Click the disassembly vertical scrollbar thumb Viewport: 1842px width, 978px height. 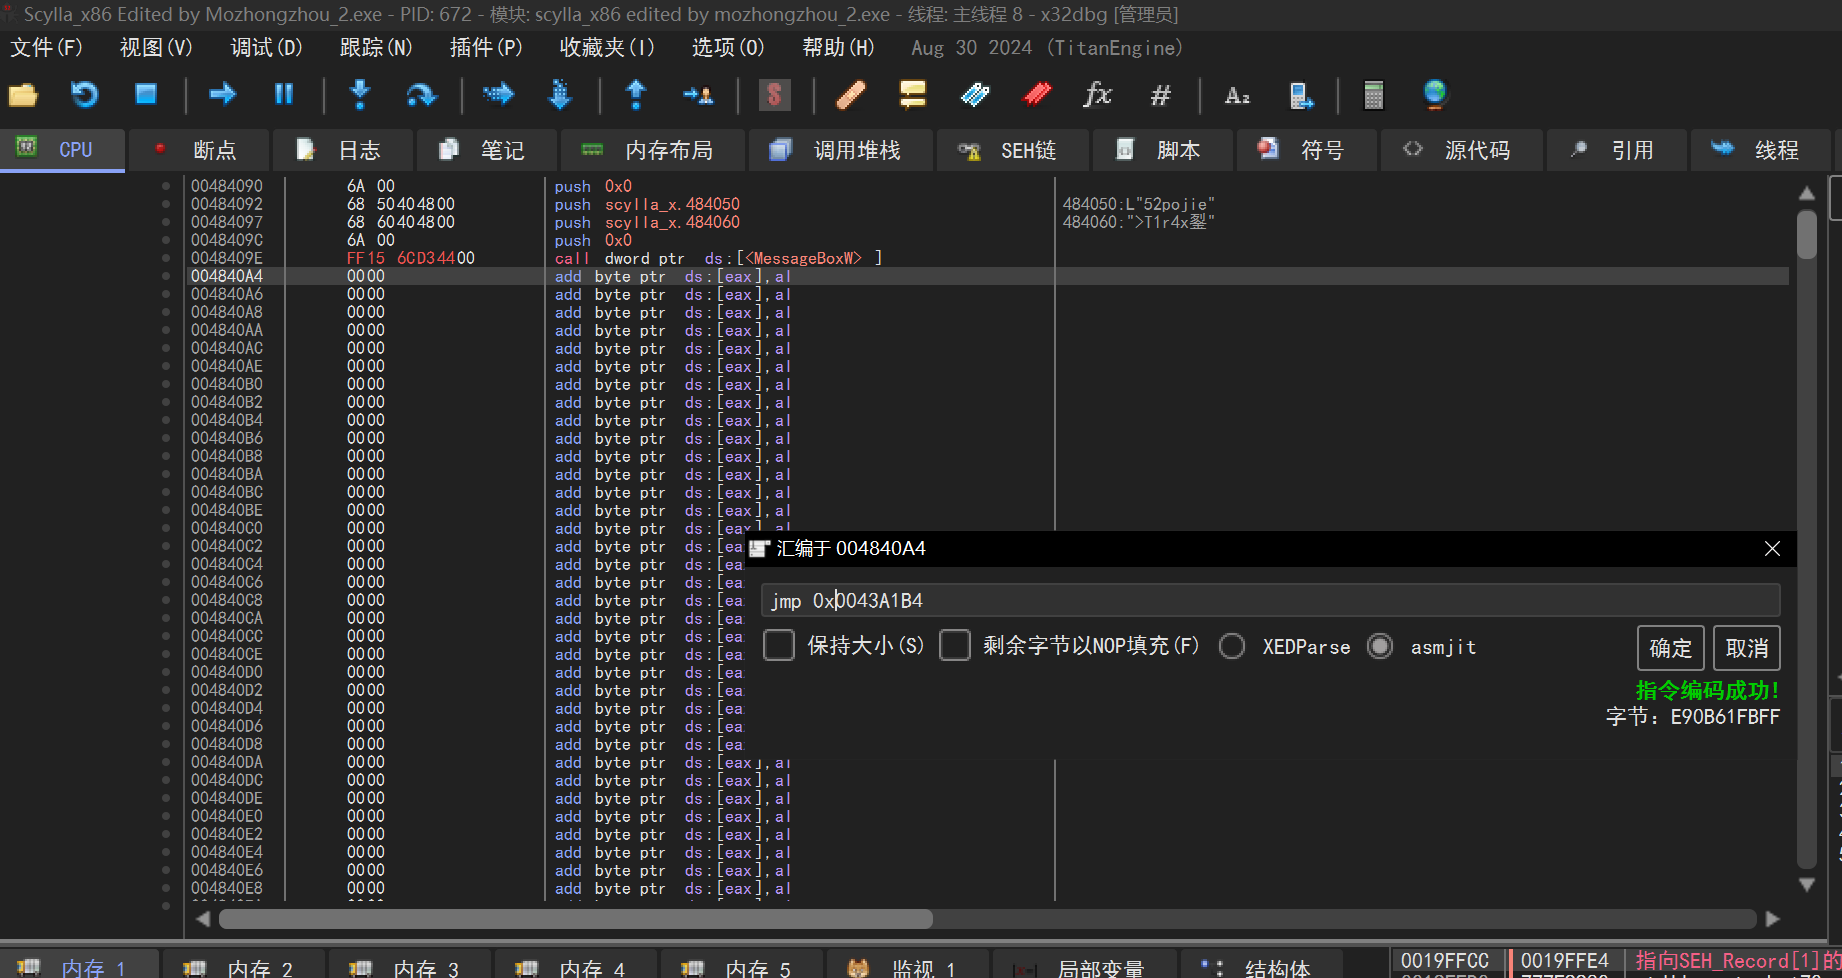tap(1807, 235)
